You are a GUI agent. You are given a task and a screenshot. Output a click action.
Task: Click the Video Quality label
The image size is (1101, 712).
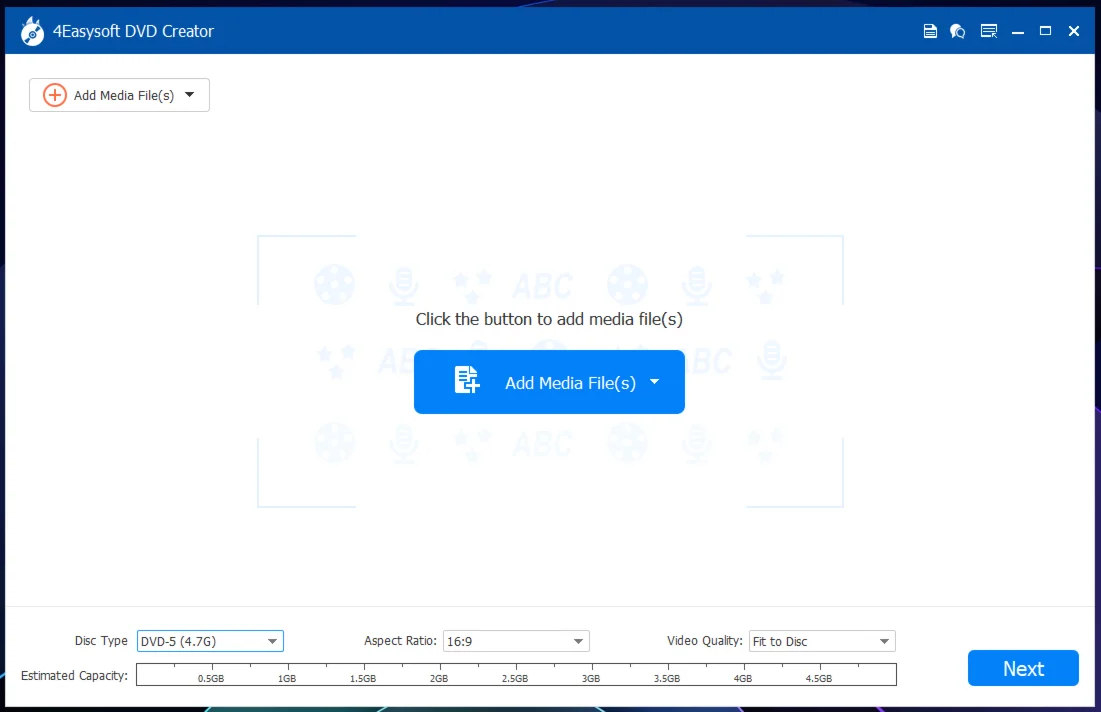click(x=704, y=641)
